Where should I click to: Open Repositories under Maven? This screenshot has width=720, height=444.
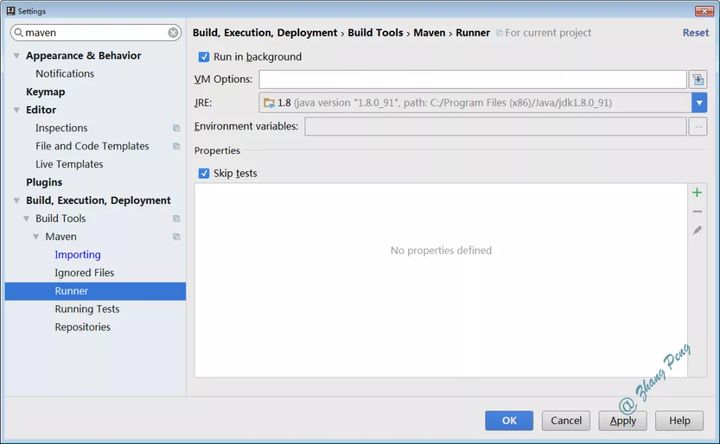click(x=83, y=327)
